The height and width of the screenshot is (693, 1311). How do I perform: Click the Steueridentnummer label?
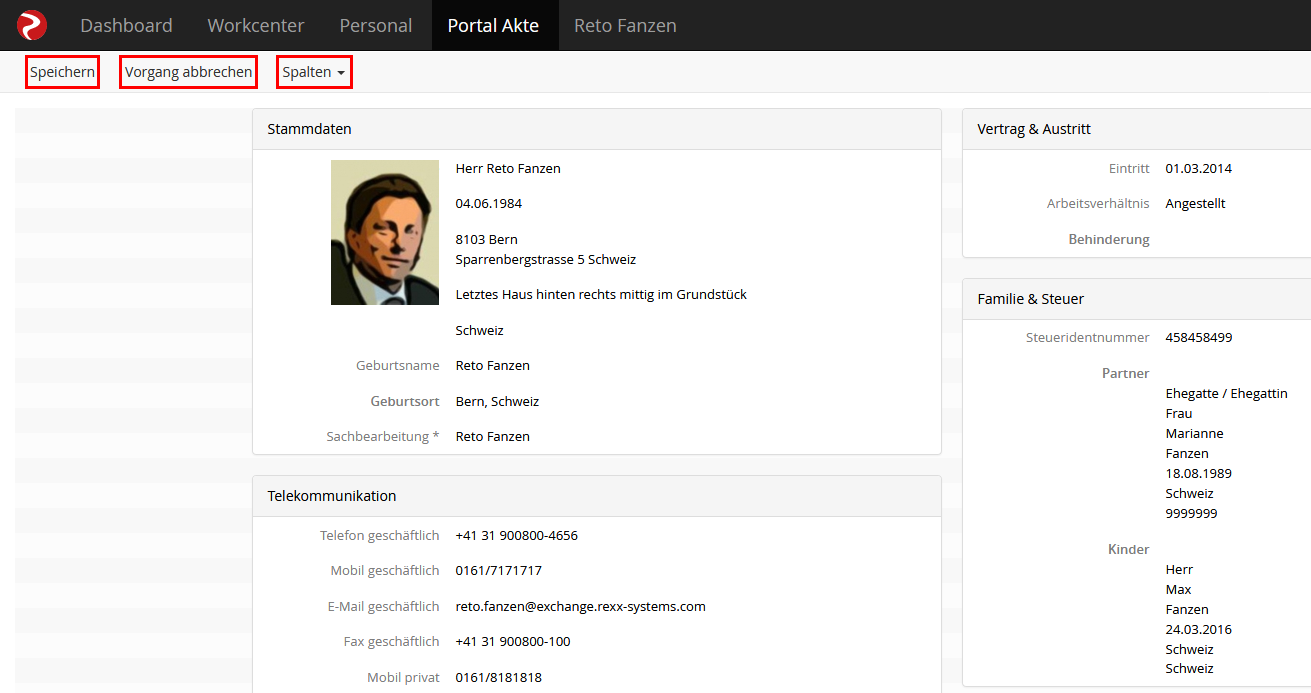[x=1088, y=337]
